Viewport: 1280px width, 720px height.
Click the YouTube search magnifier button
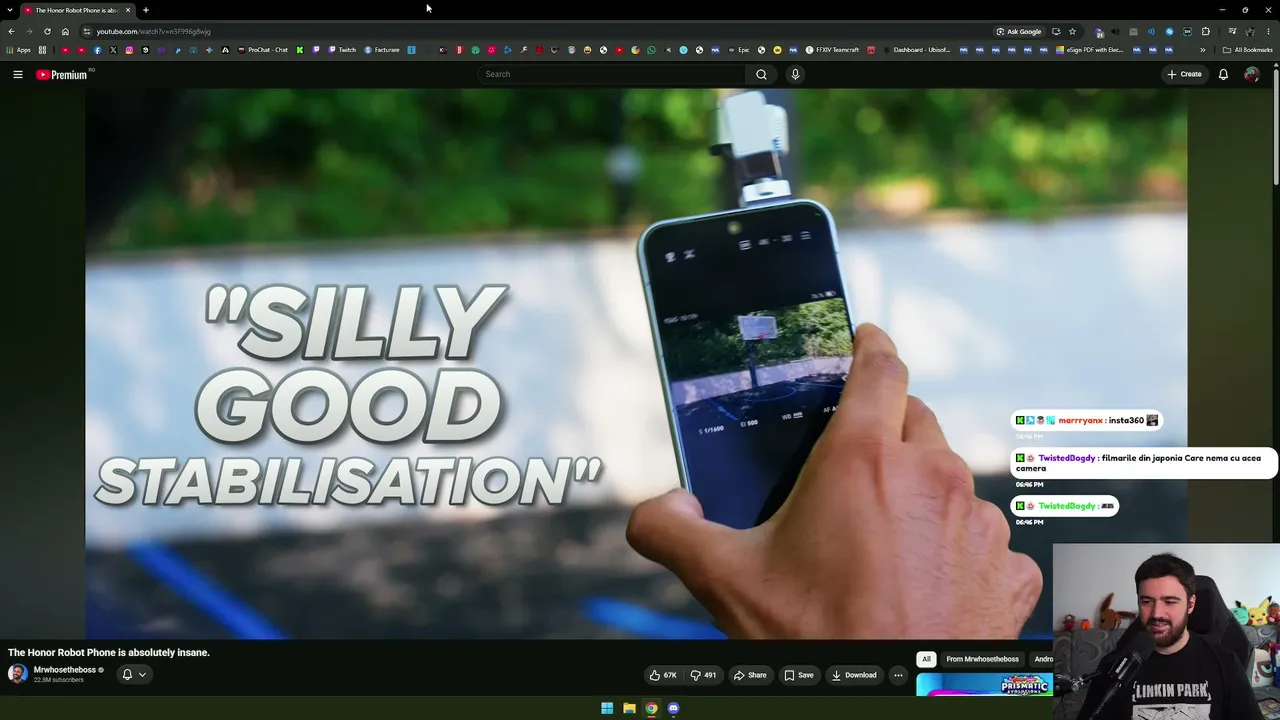[761, 74]
